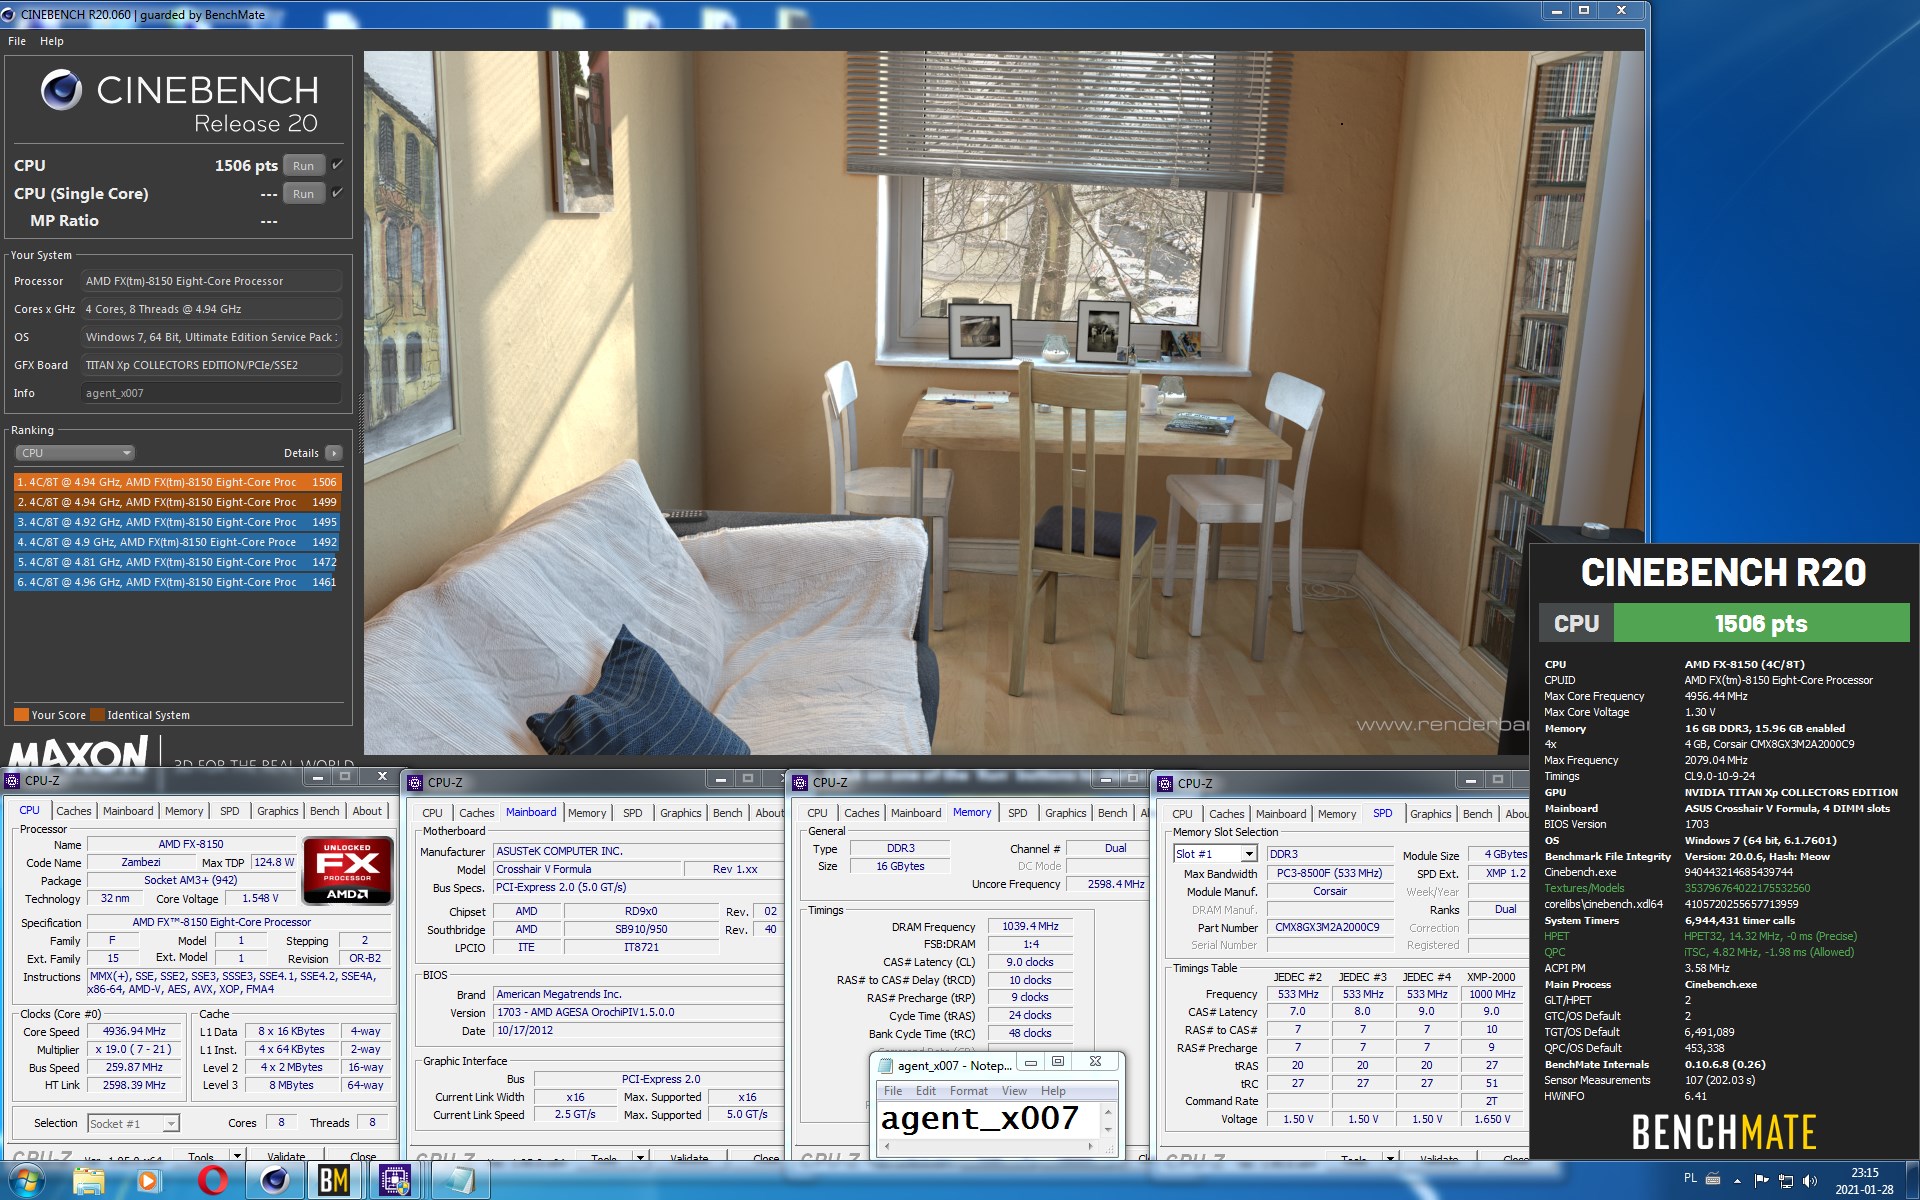Select Bench tab in SPD CPU-Z window
The width and height of the screenshot is (1920, 1200).
(x=1477, y=814)
